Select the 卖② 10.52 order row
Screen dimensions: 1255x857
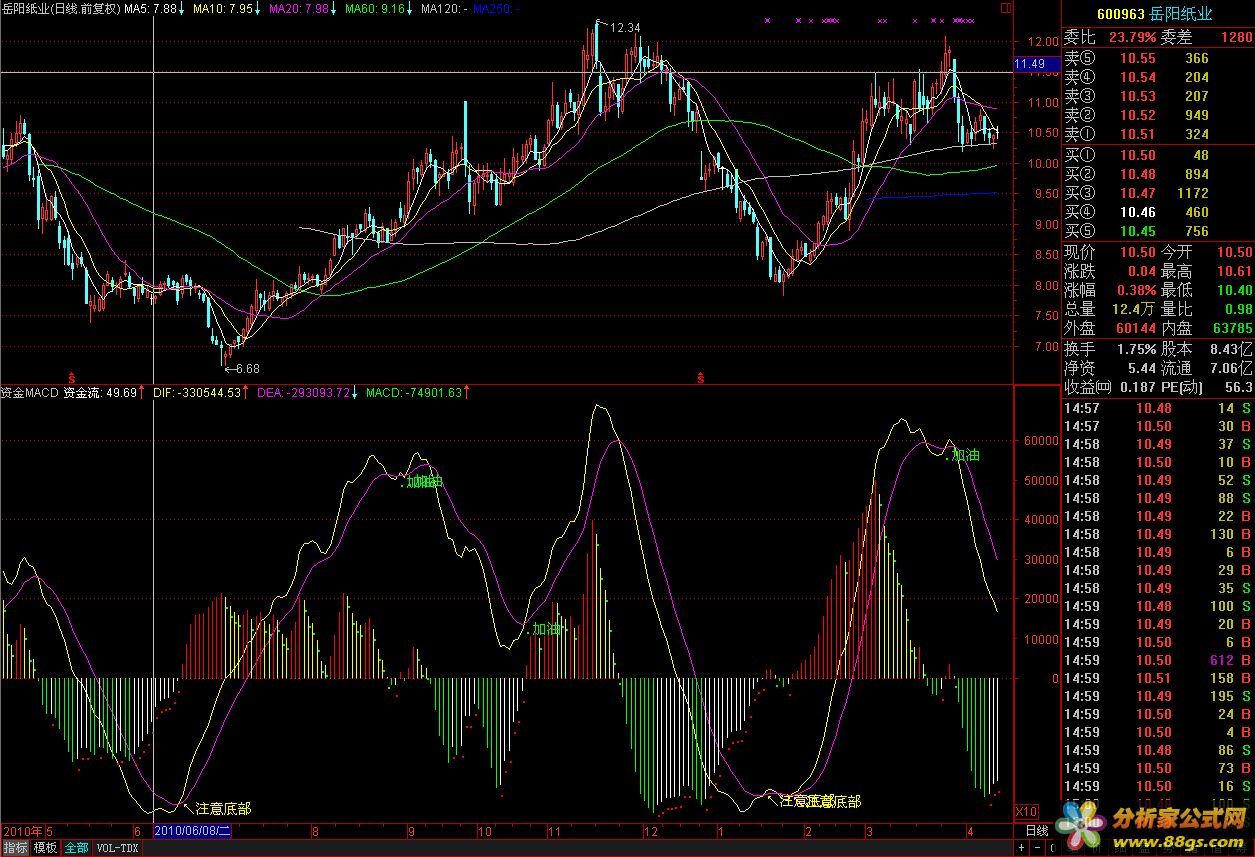click(1157, 115)
